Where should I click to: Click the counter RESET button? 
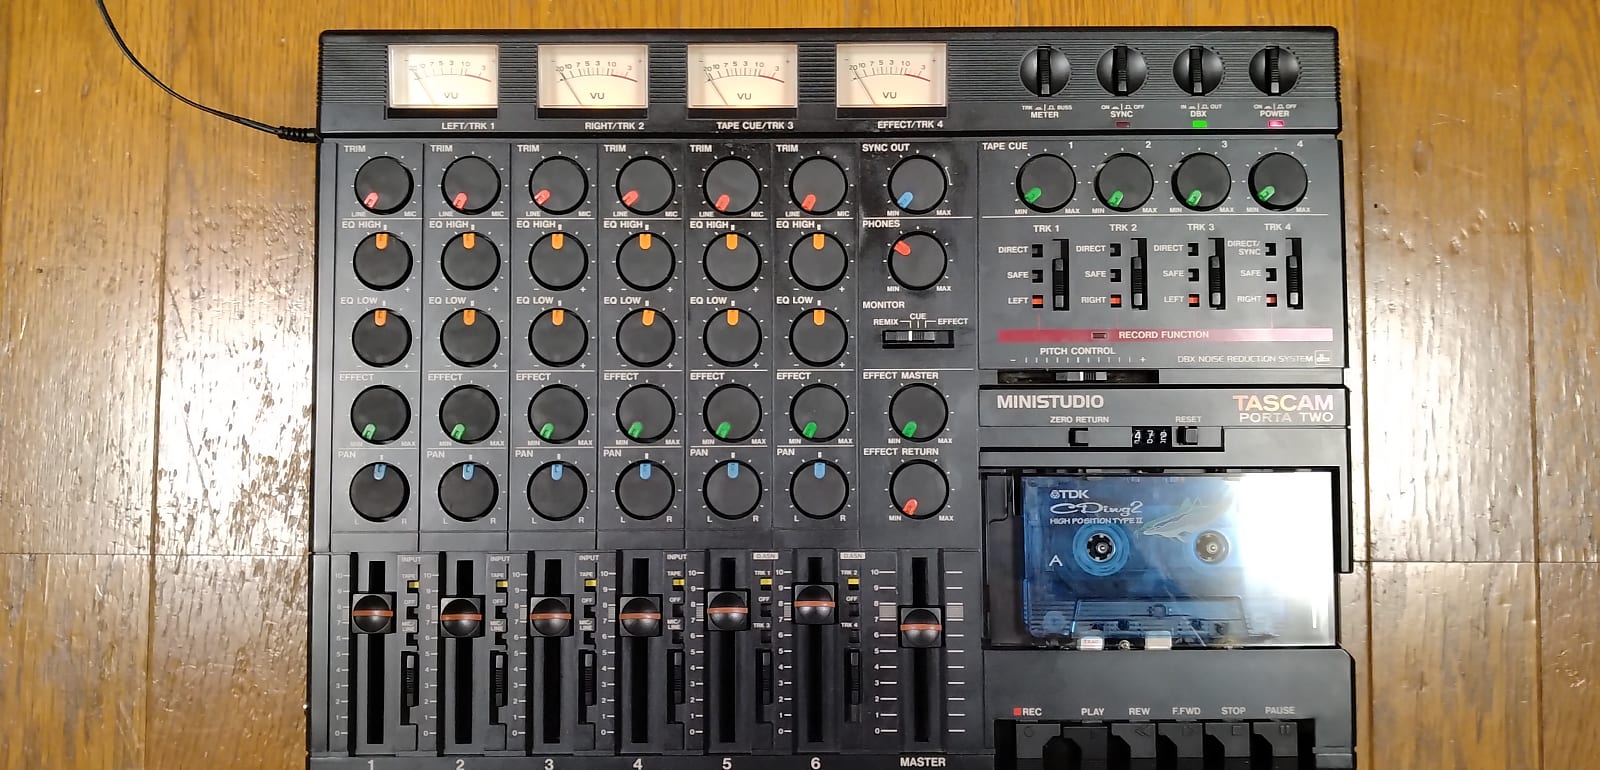(1187, 436)
